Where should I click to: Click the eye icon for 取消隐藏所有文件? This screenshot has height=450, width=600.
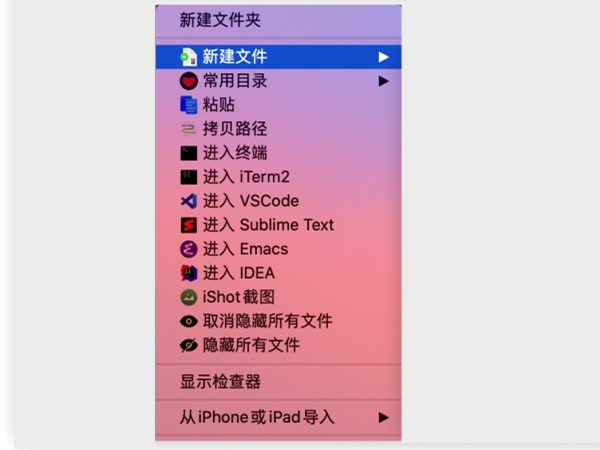click(x=189, y=321)
